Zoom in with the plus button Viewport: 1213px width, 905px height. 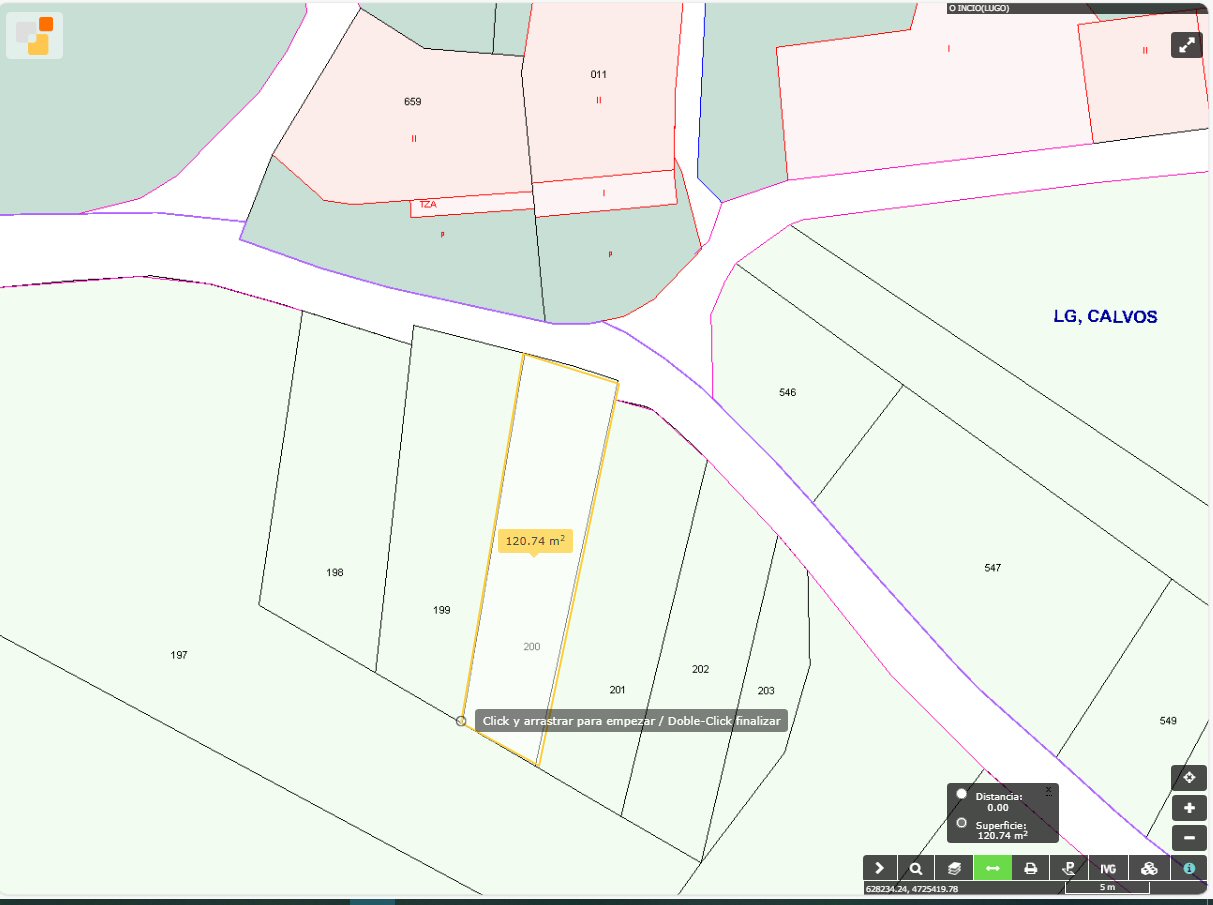click(x=1189, y=808)
